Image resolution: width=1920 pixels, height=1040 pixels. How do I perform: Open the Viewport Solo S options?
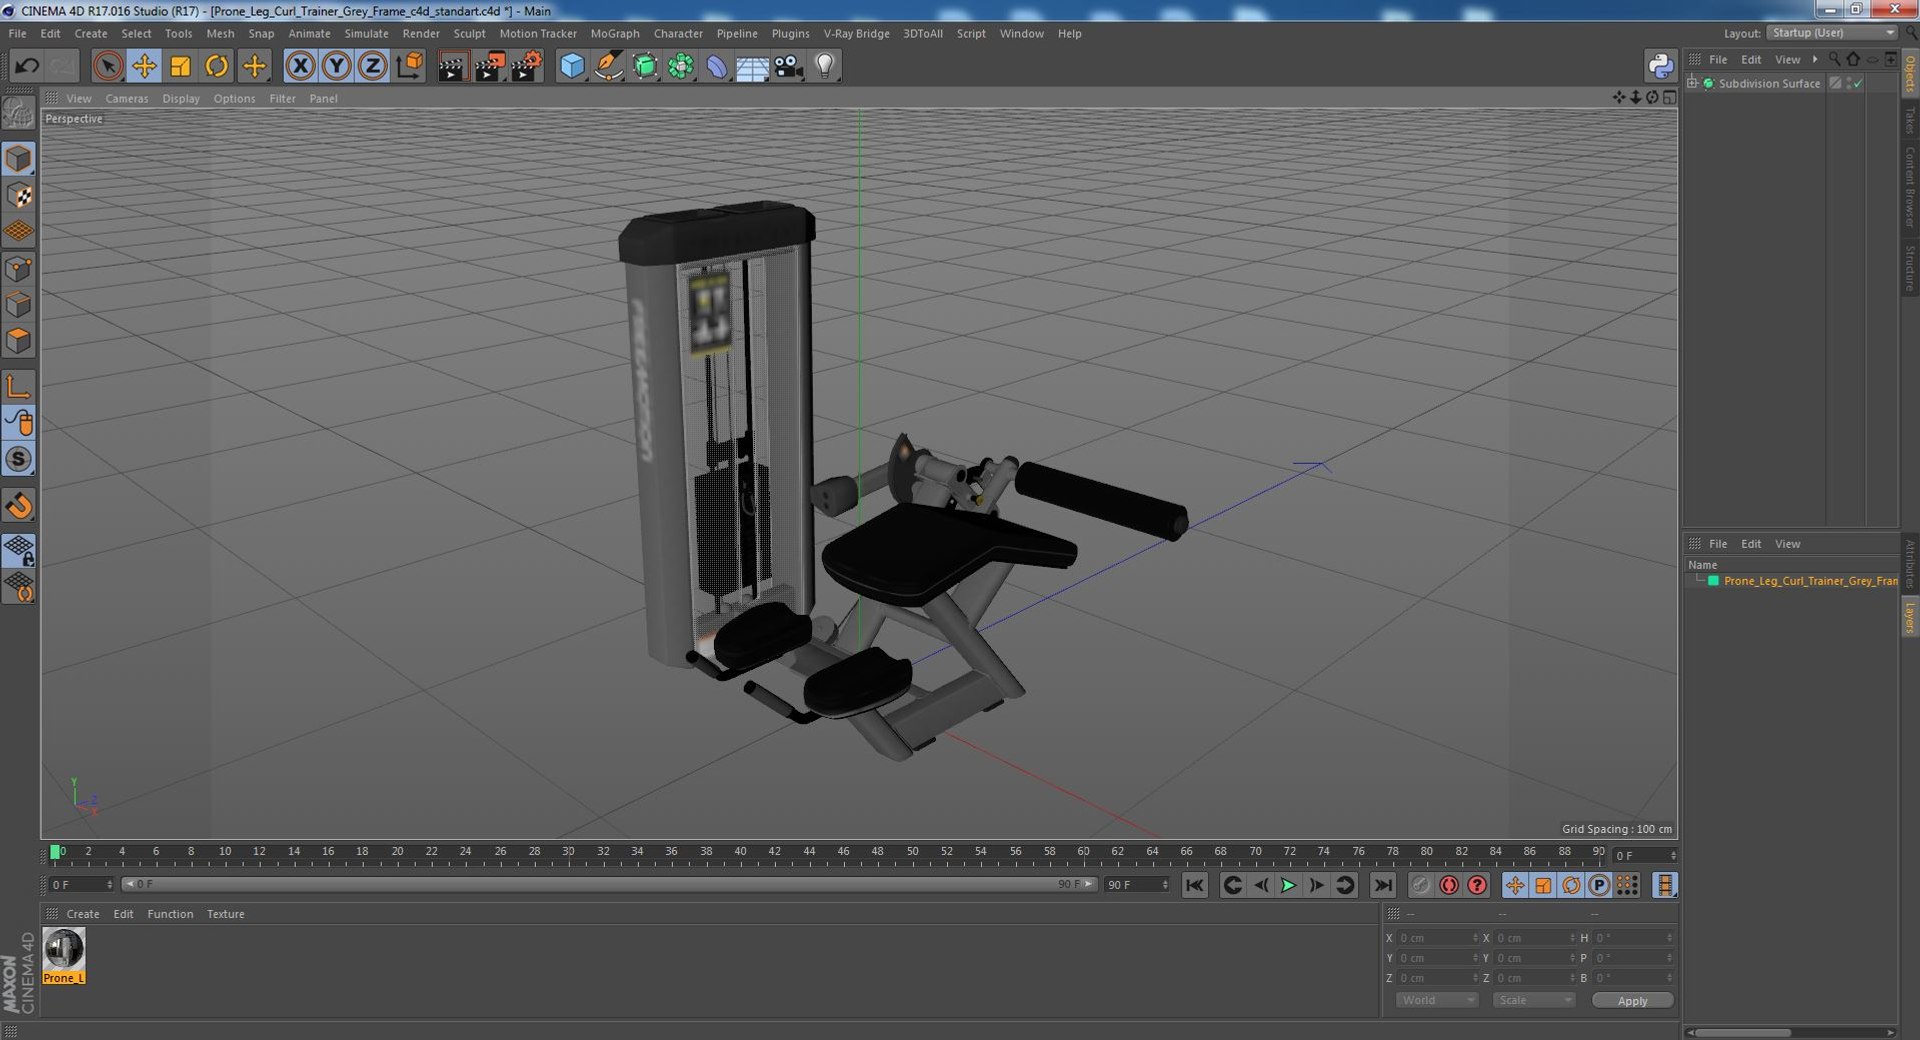(x=18, y=459)
